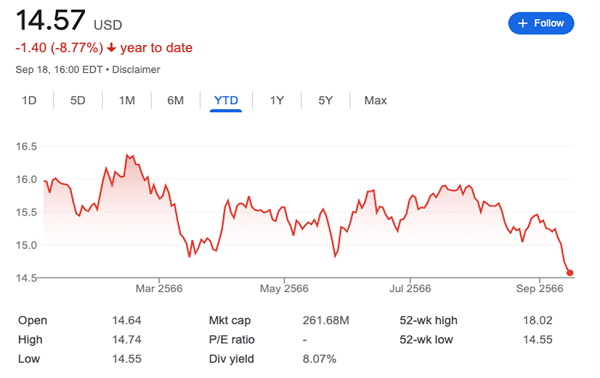Click the Low value 14.55 in the left column
The height and width of the screenshot is (378, 600).
(x=127, y=359)
